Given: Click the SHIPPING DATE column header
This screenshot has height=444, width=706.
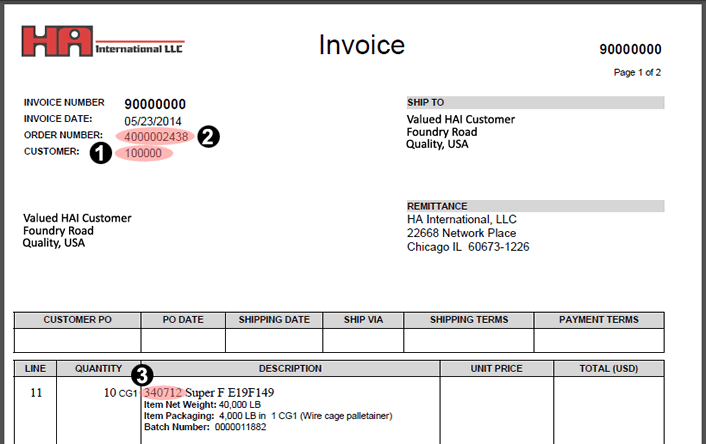Looking at the screenshot, I should 274,320.
